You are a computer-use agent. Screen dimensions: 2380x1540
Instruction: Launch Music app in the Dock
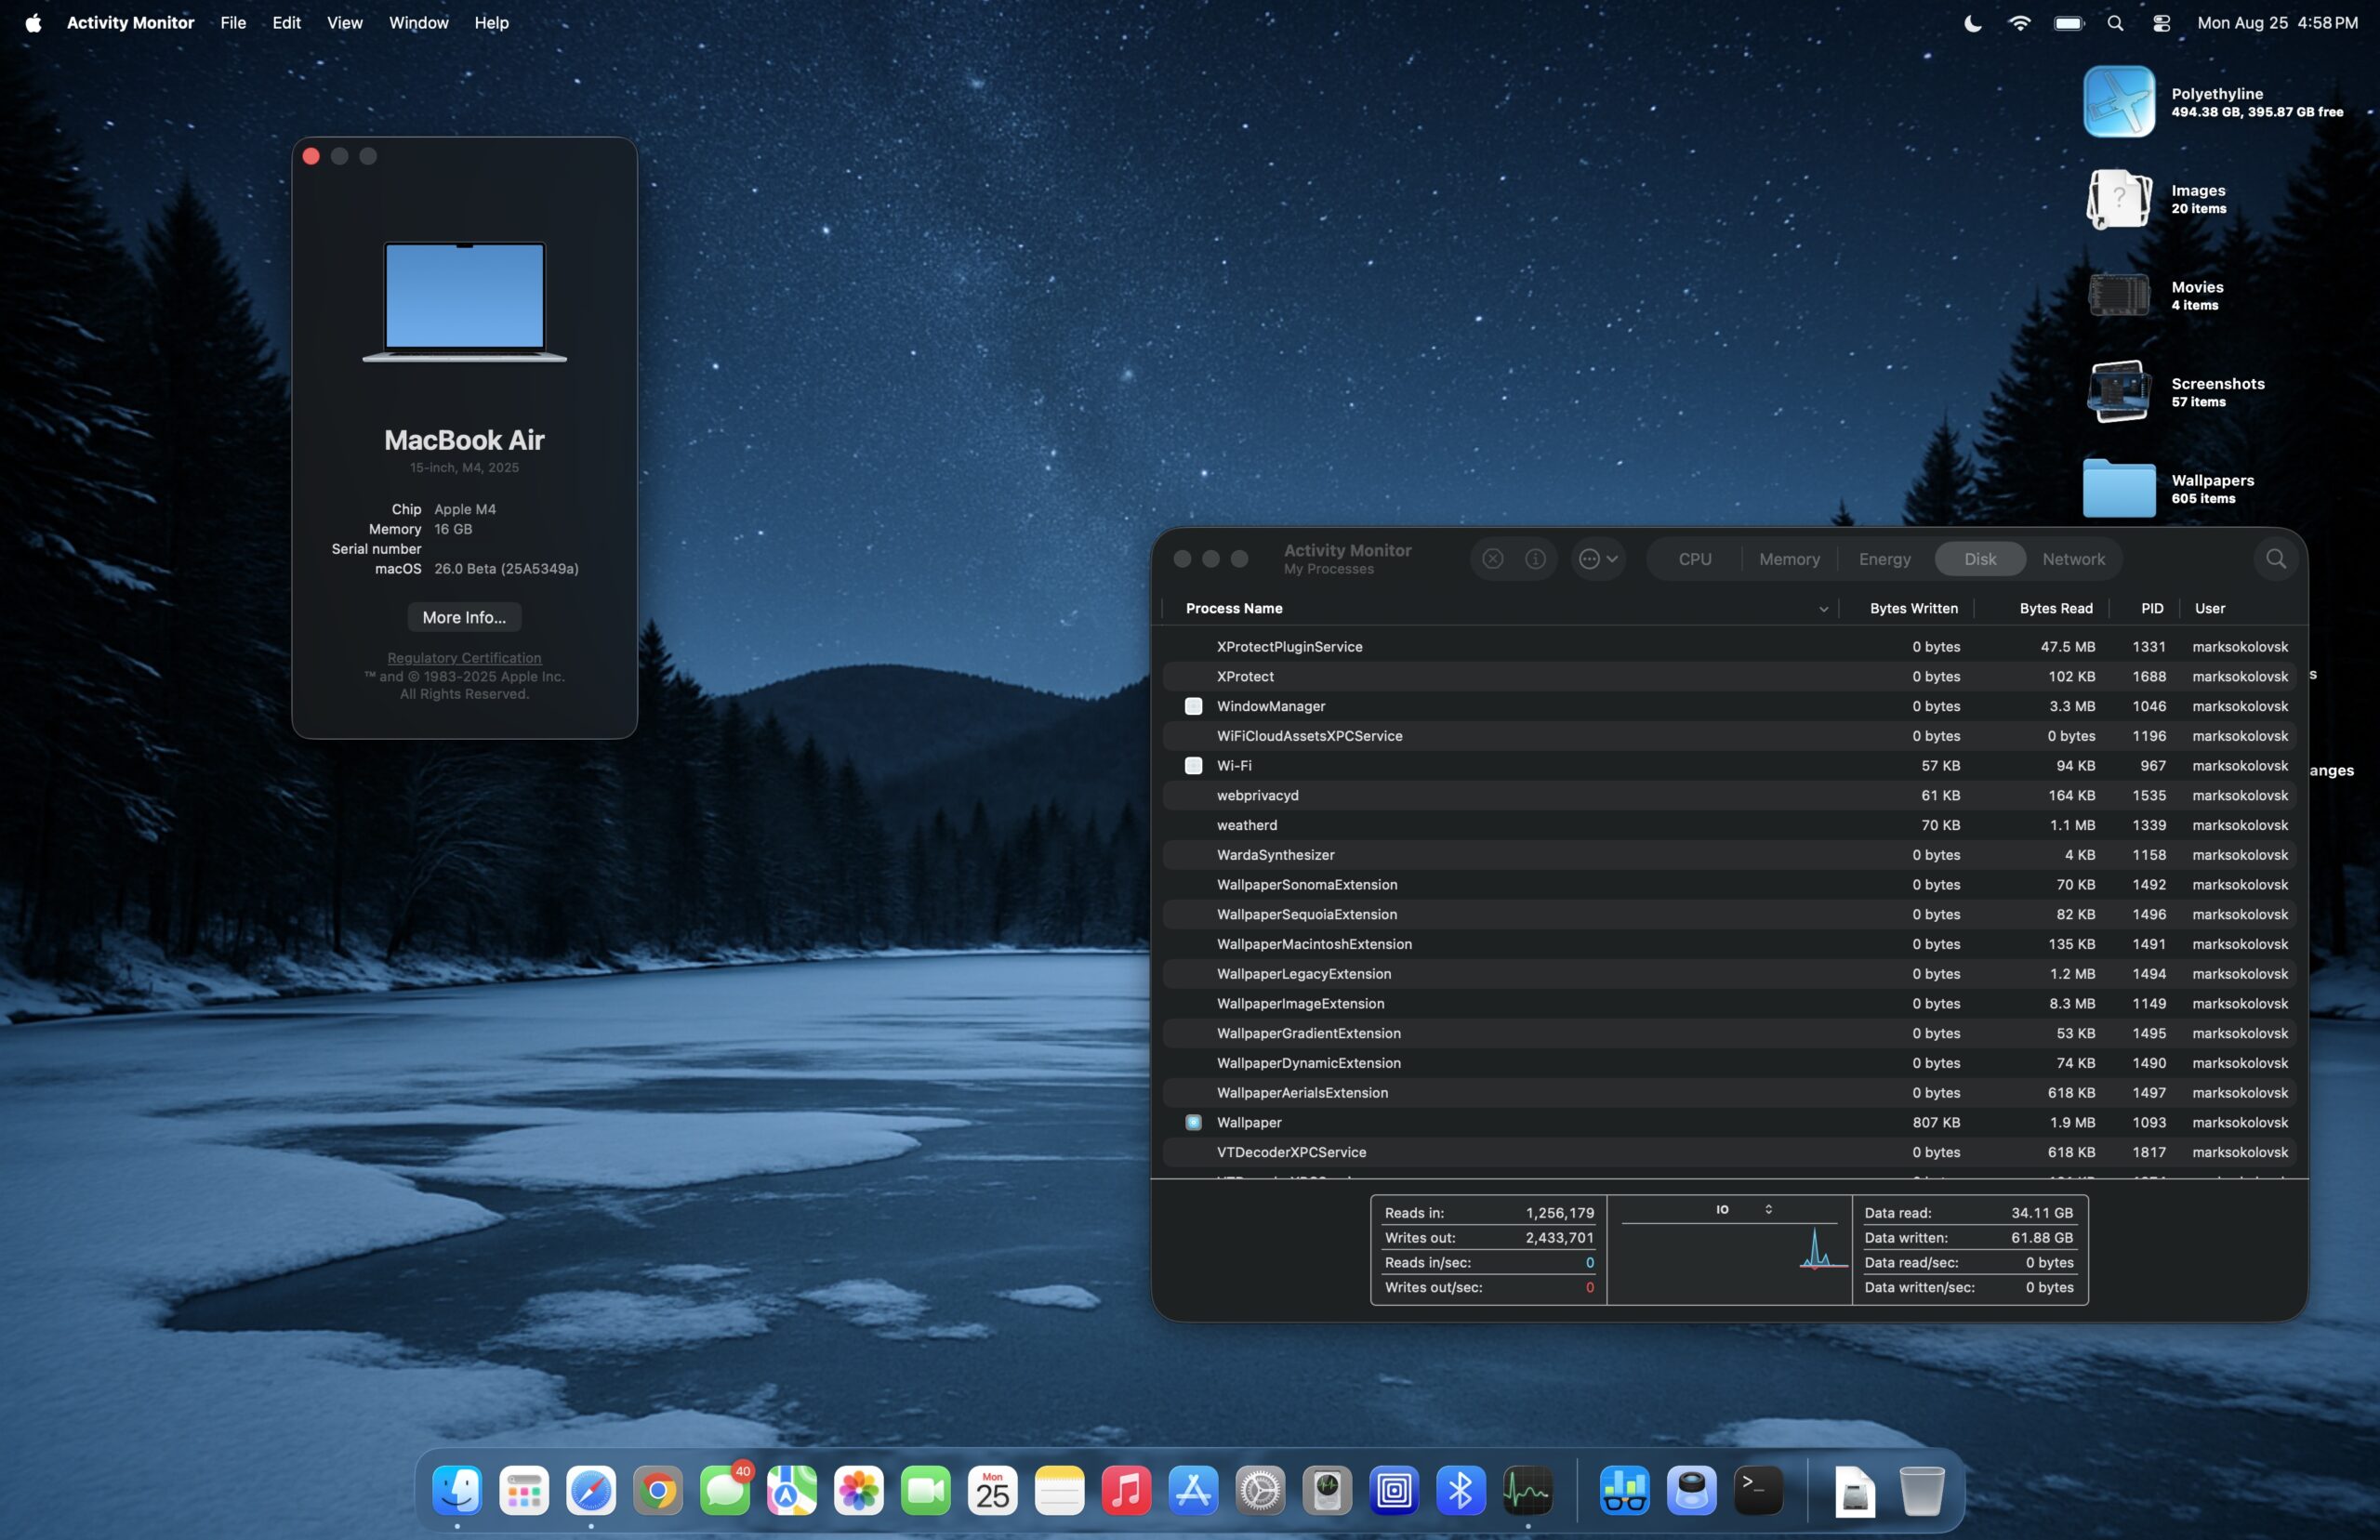pyautogui.click(x=1126, y=1491)
